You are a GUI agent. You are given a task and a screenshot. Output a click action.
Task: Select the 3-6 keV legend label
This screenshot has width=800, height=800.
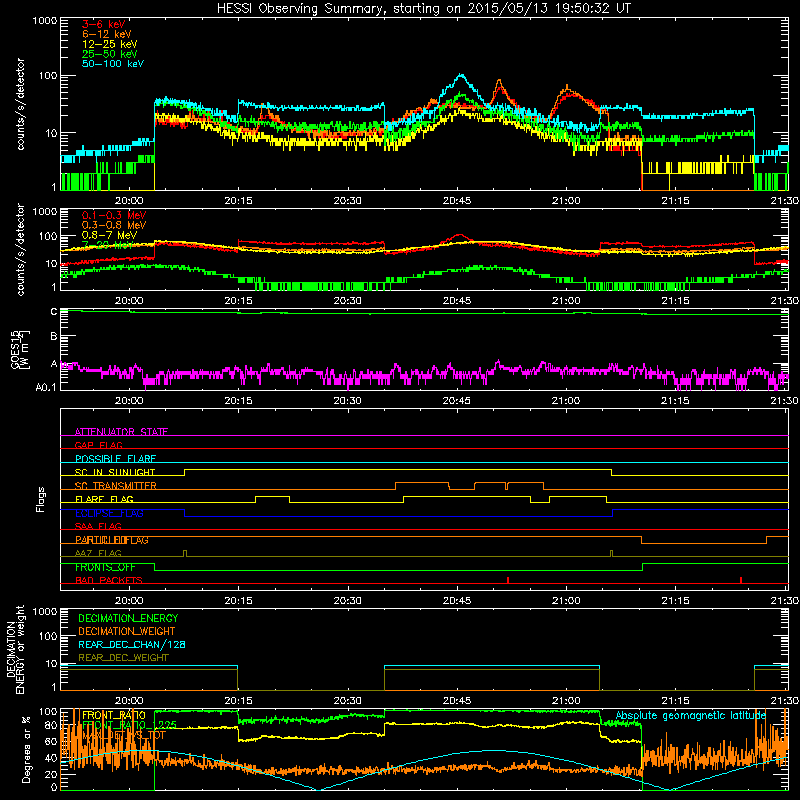103,24
